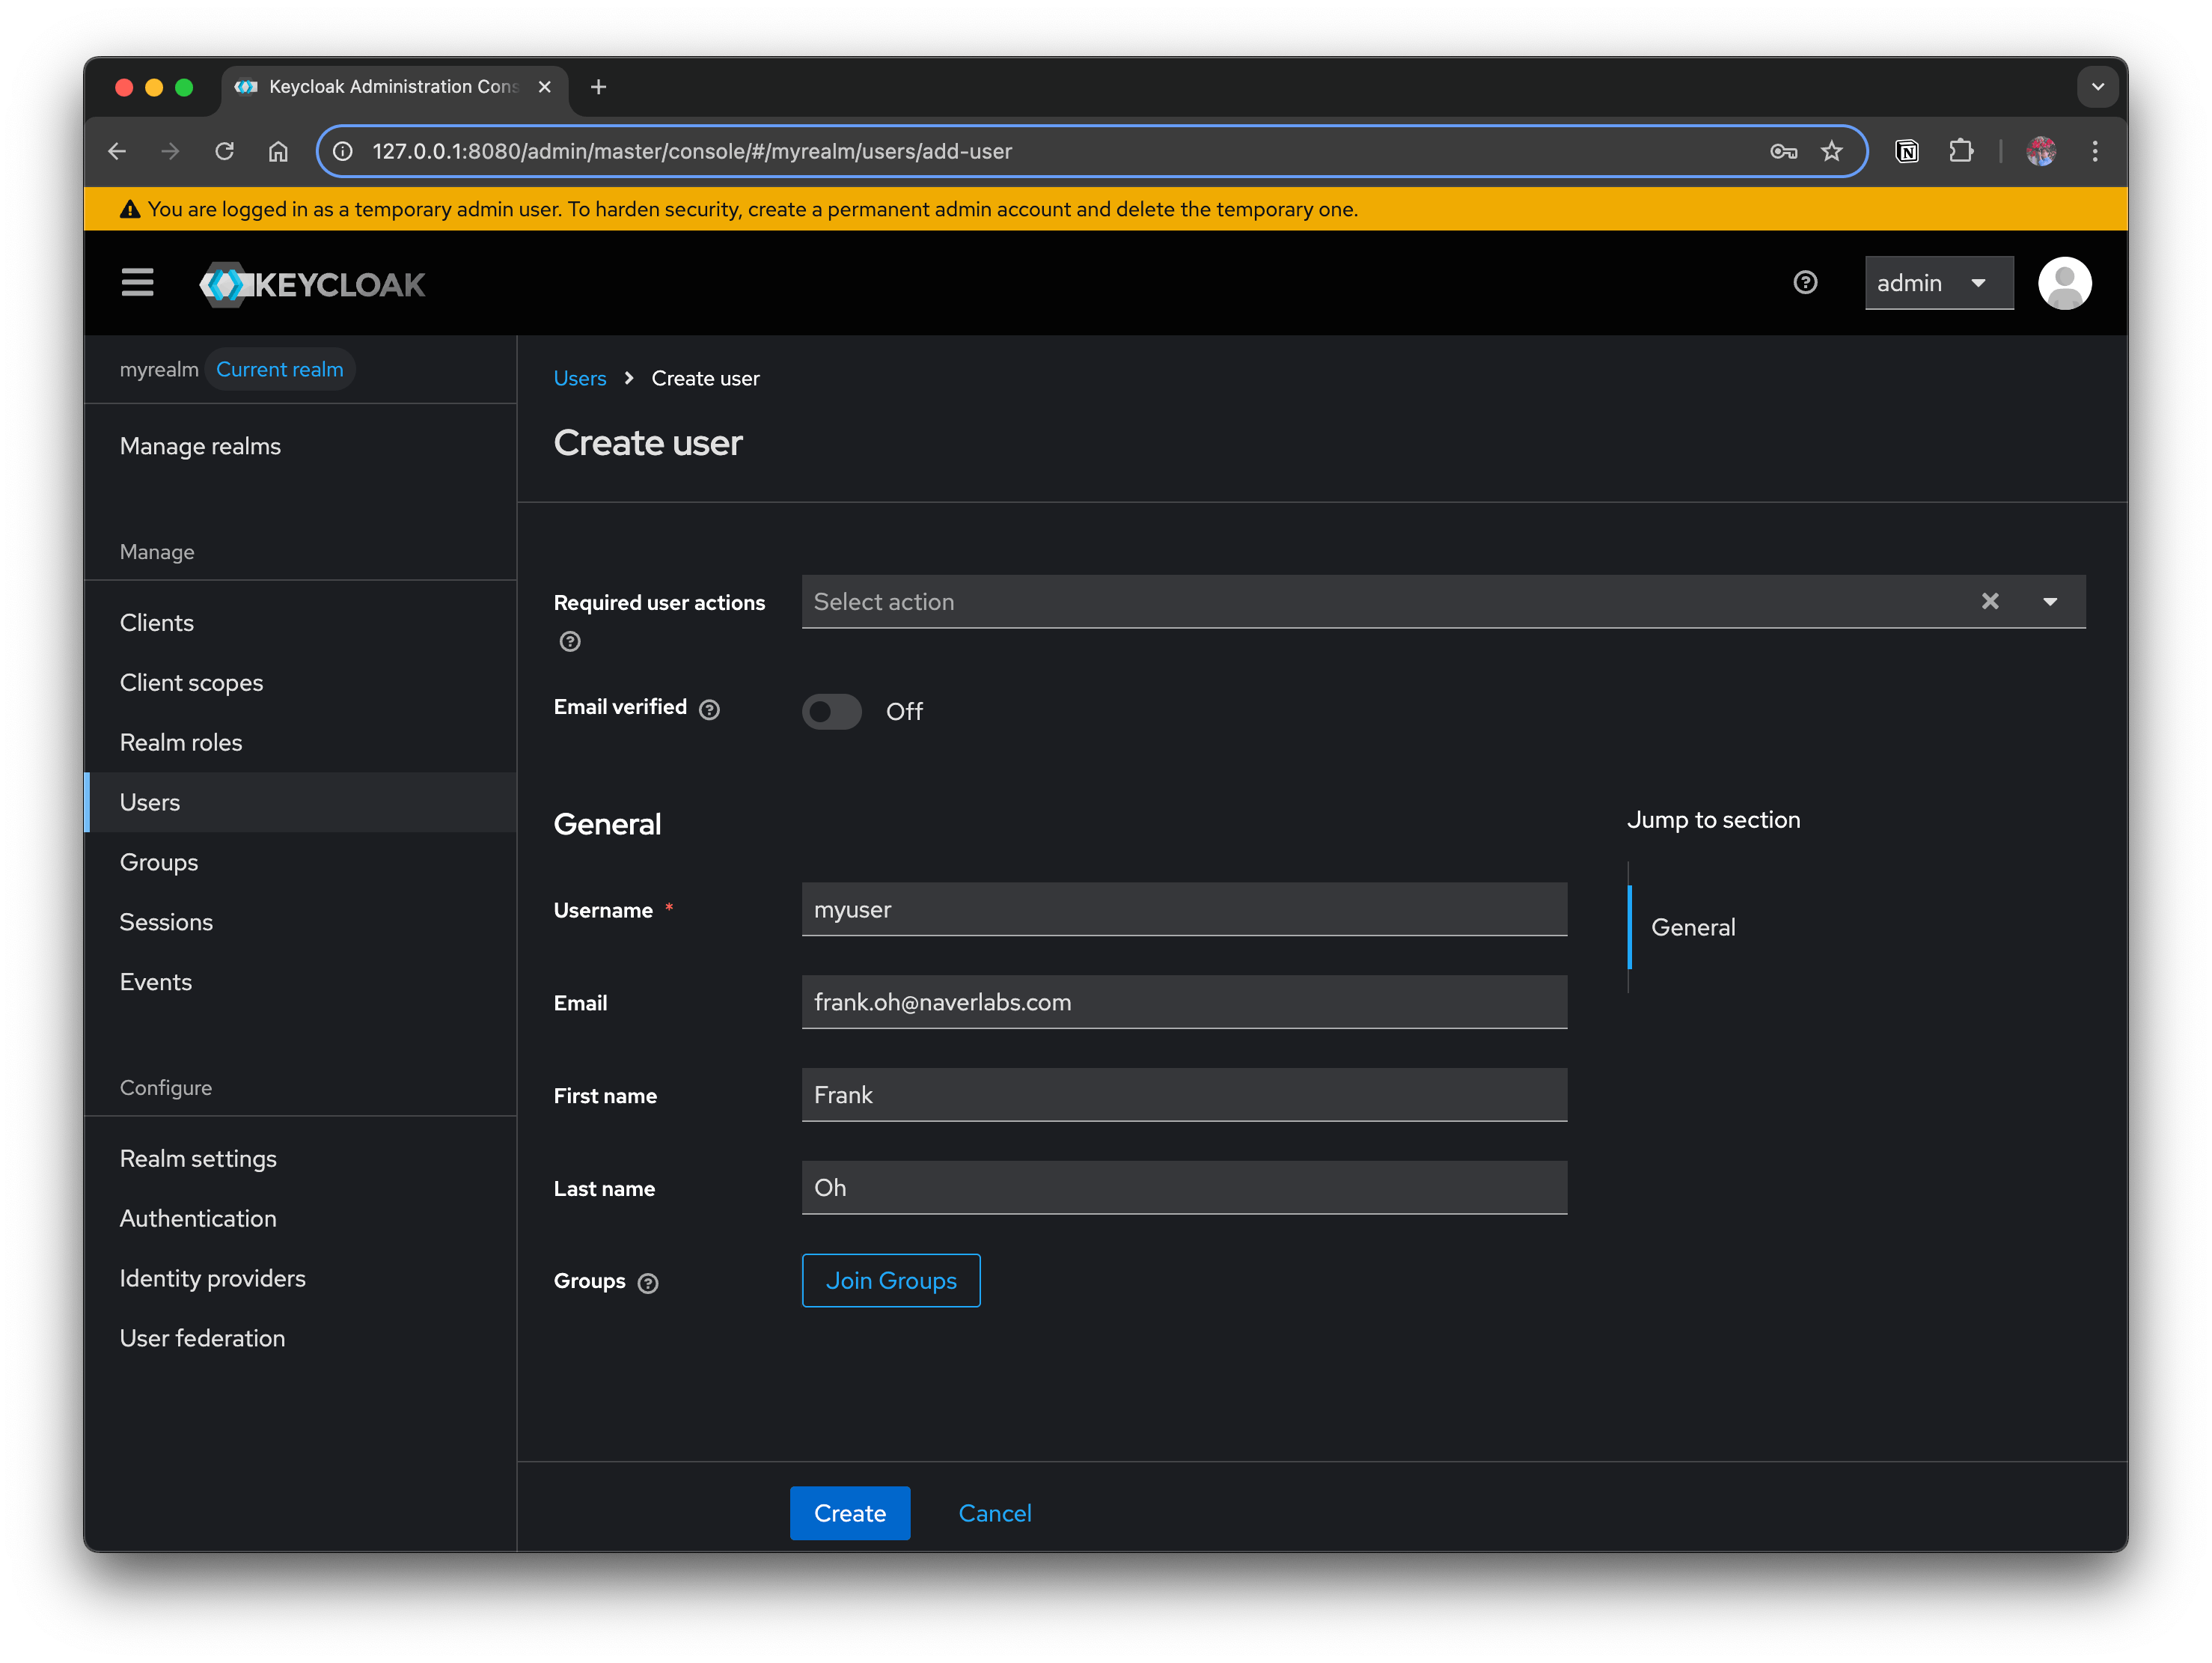Click the browser forward arrow
Image resolution: width=2212 pixels, height=1663 pixels.
click(x=170, y=151)
